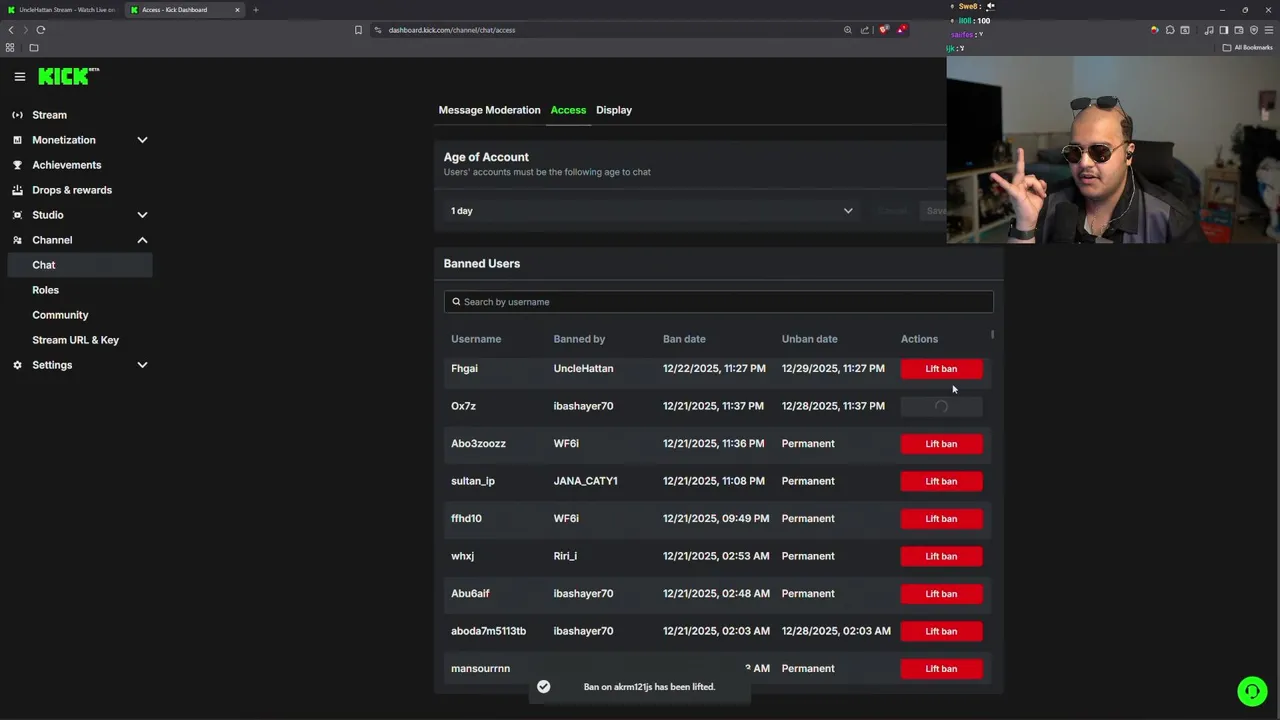Click the Achievements trophy icon
This screenshot has height=720, width=1280.
pos(17,165)
